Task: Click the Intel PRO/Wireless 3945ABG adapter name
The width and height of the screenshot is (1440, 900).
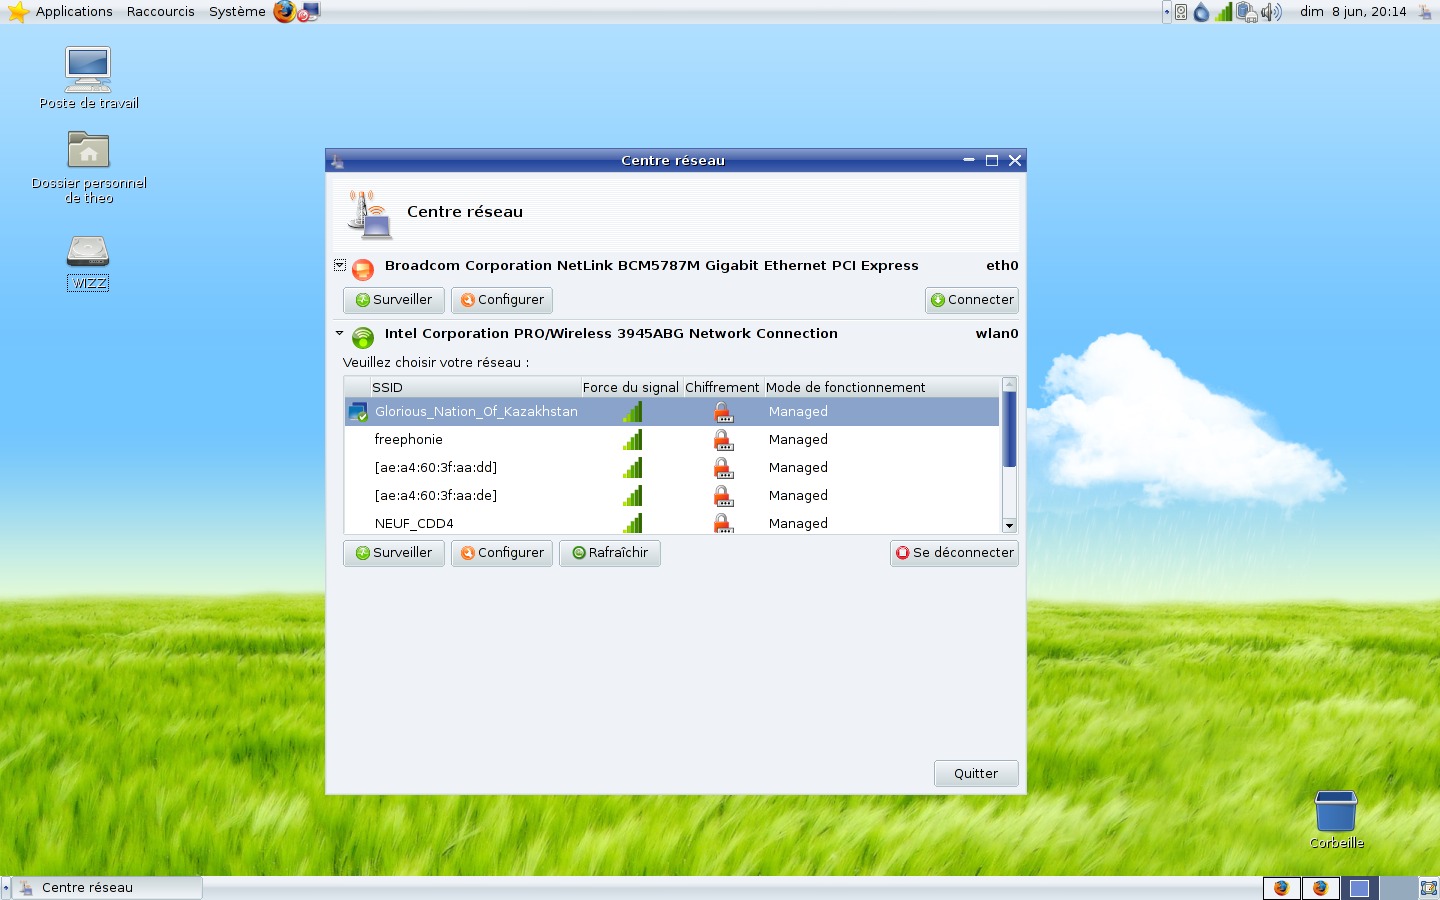Action: [x=611, y=334]
